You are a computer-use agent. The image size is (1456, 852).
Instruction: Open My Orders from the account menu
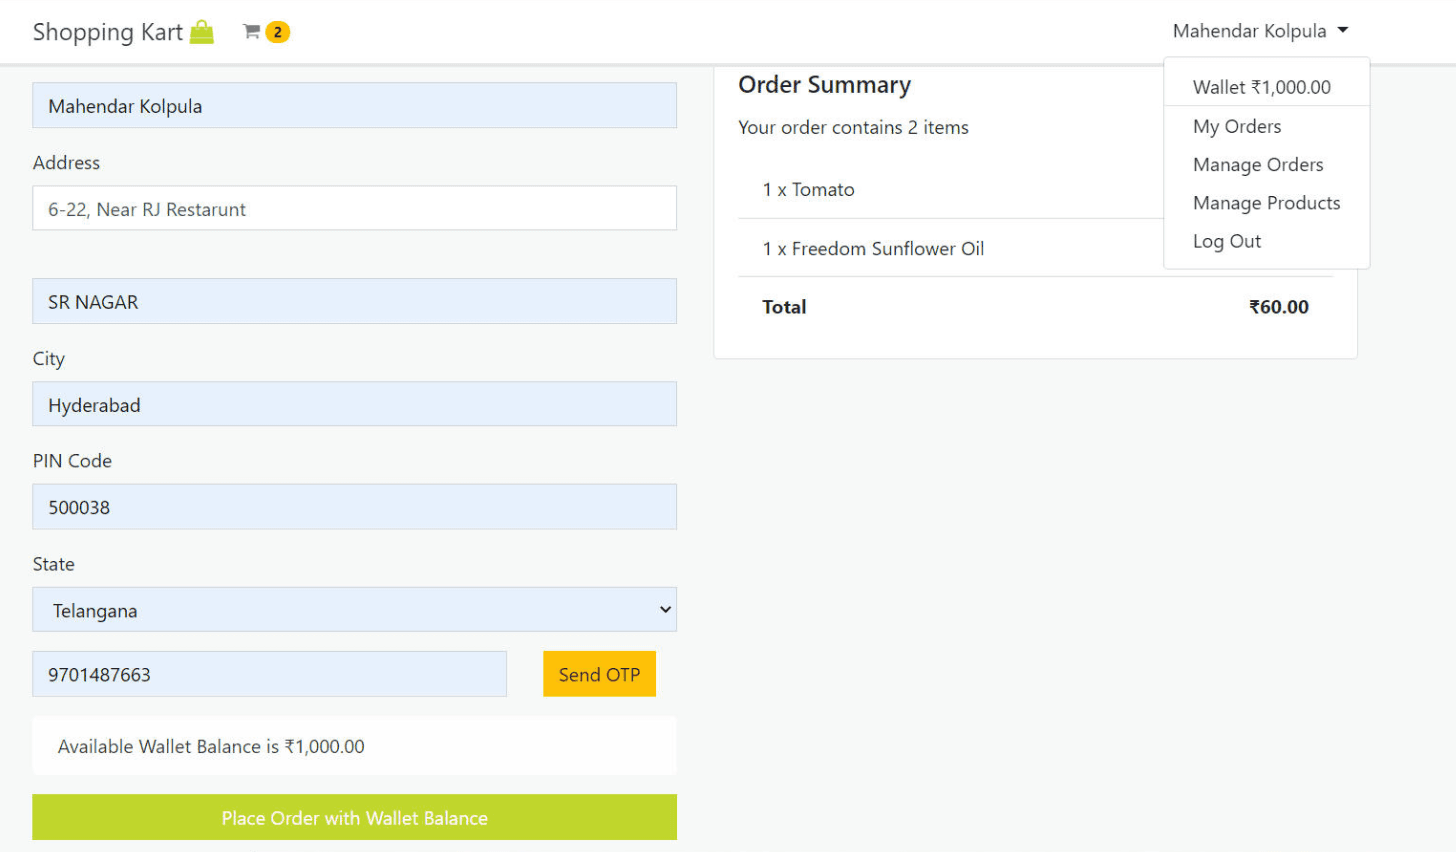pyautogui.click(x=1236, y=126)
